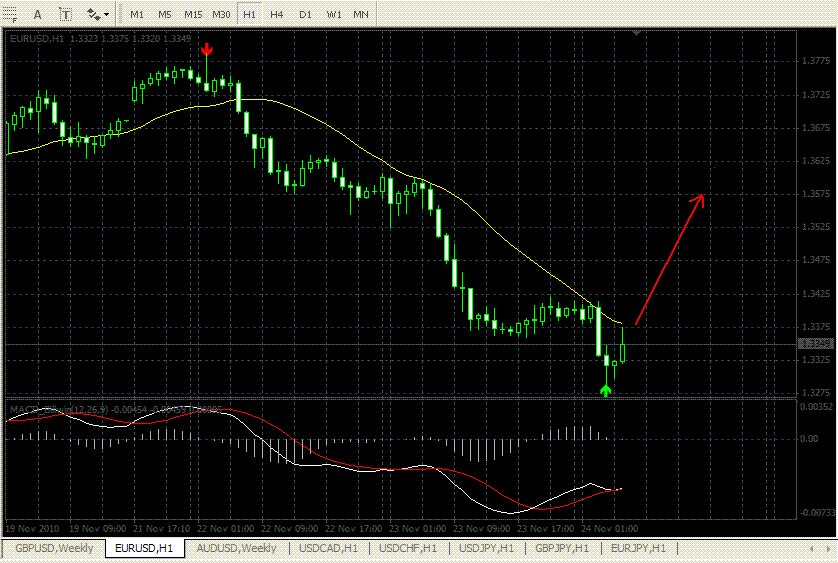Click the 1.3275 price axis label

point(816,392)
